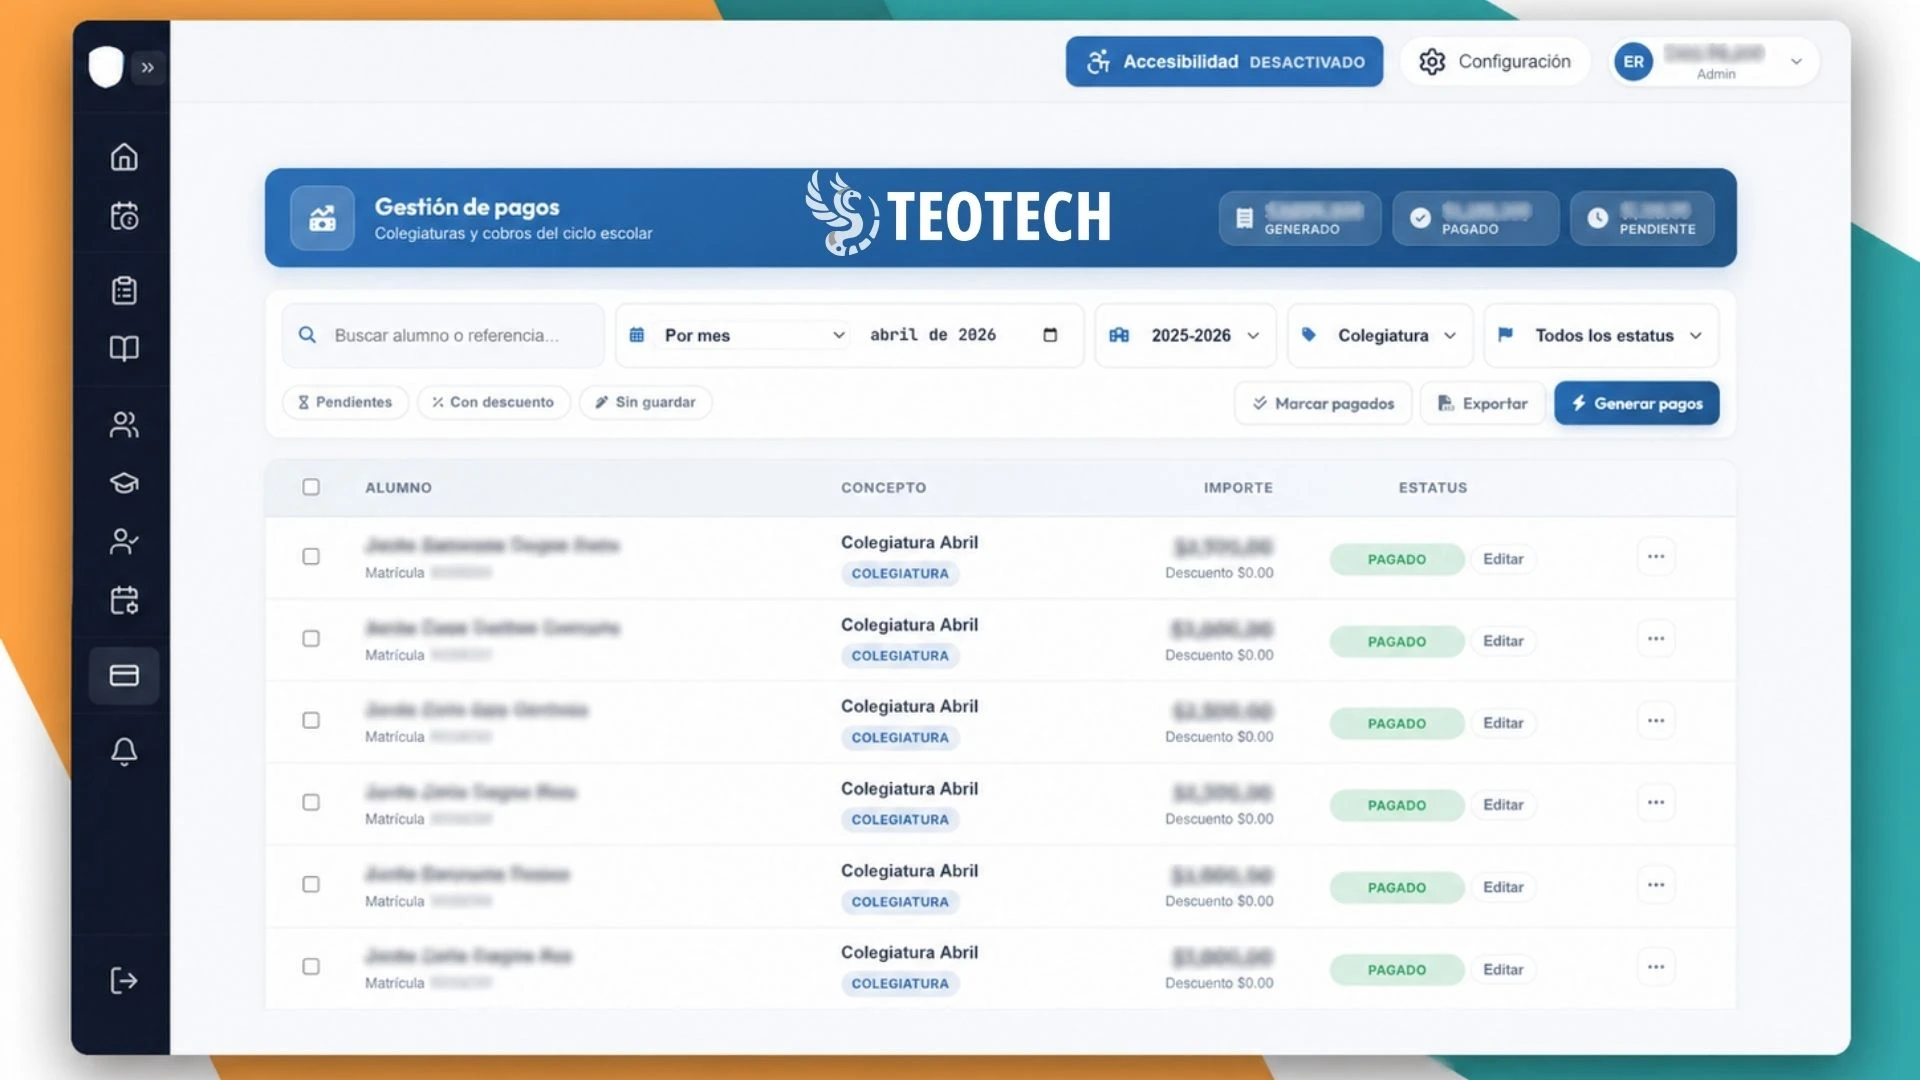Click the open book sidebar icon
This screenshot has height=1080, width=1920.
pyautogui.click(x=124, y=348)
